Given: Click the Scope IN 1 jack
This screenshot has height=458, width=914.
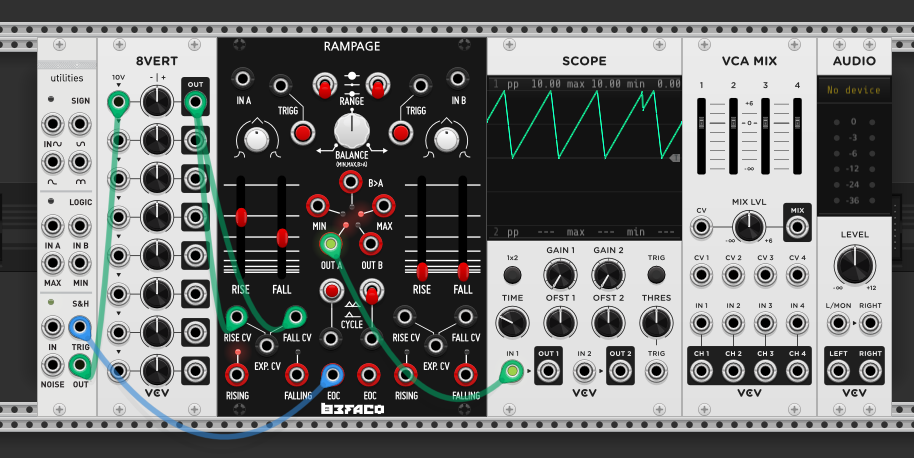Looking at the screenshot, I should pos(512,371).
